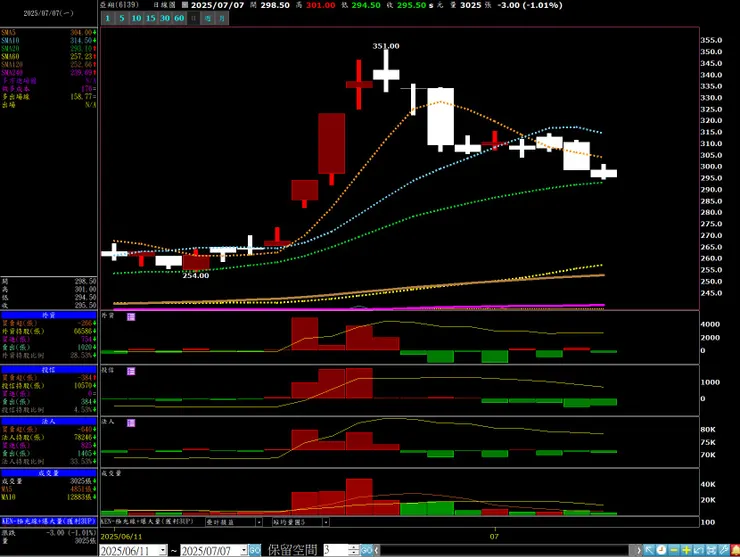
Task: Click the return arrow icon in bottom toolbar
Action: tap(698, 550)
